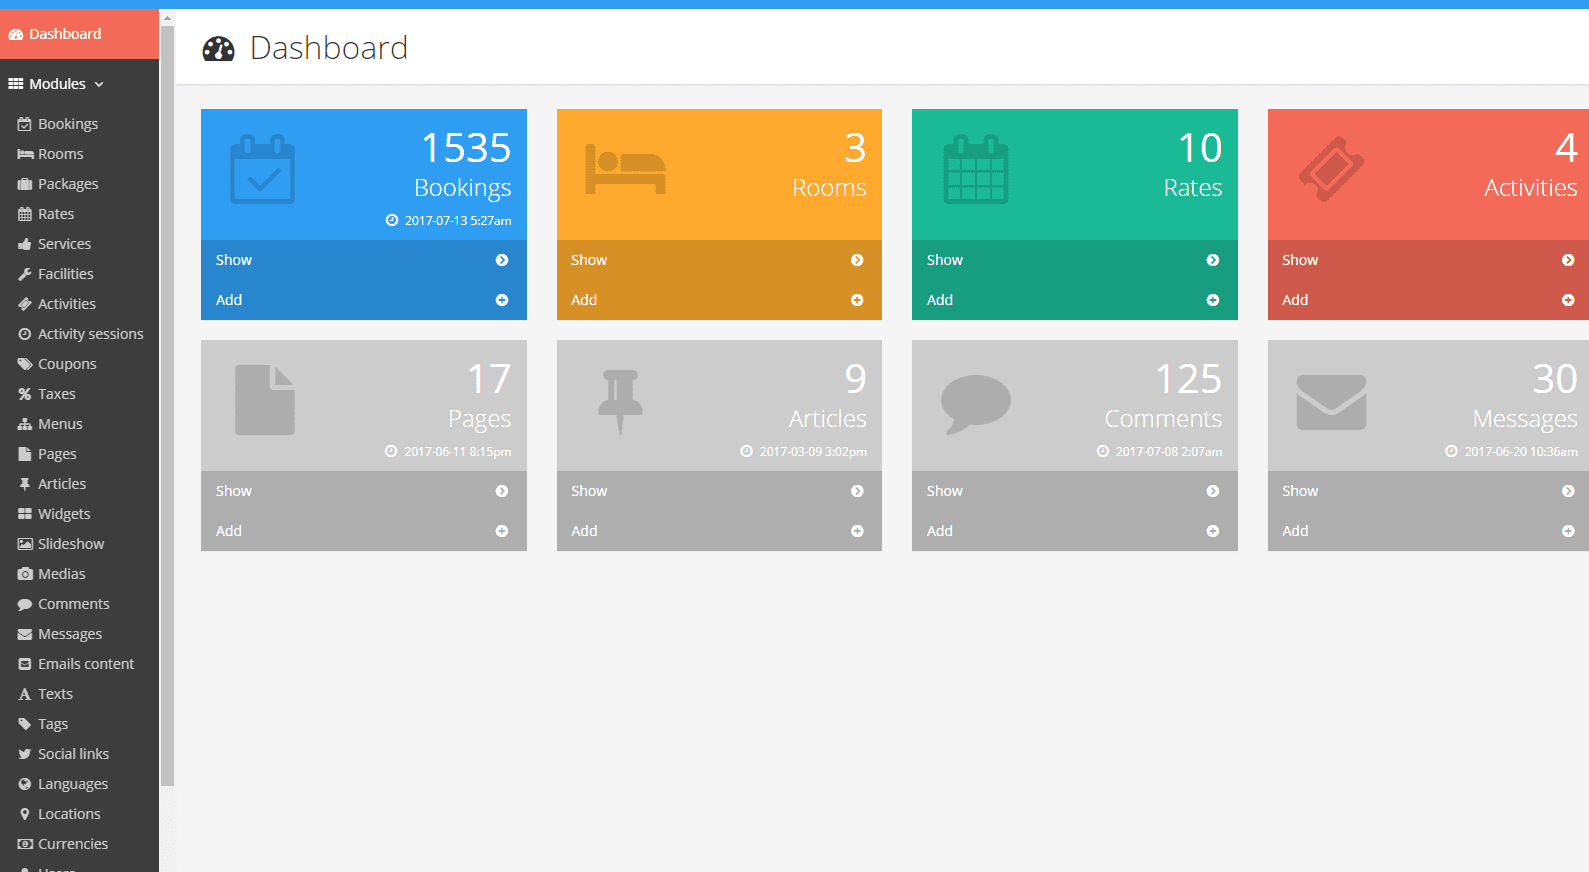
Task: Click the arrow icon on Rooms Show row
Action: click(x=857, y=260)
